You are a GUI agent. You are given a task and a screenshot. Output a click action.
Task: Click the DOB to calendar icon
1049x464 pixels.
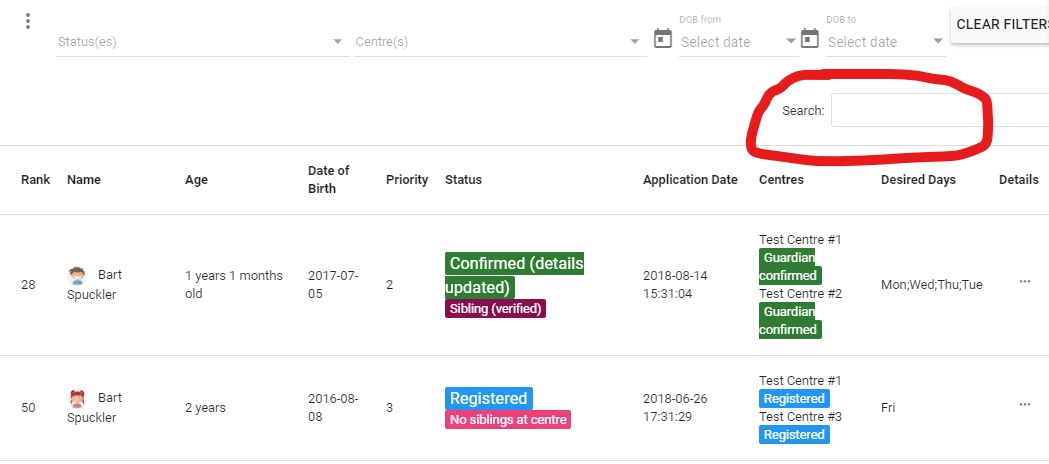click(x=809, y=38)
